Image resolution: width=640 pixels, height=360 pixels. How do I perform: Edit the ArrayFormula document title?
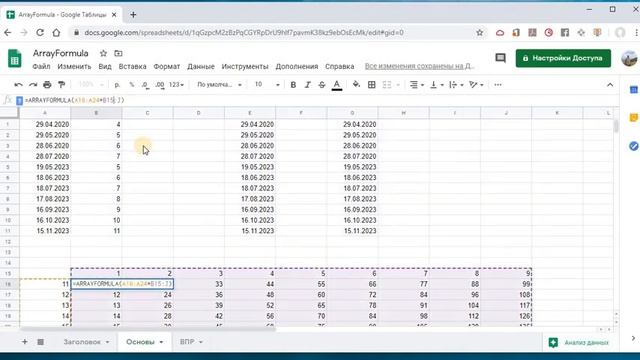tap(60, 53)
